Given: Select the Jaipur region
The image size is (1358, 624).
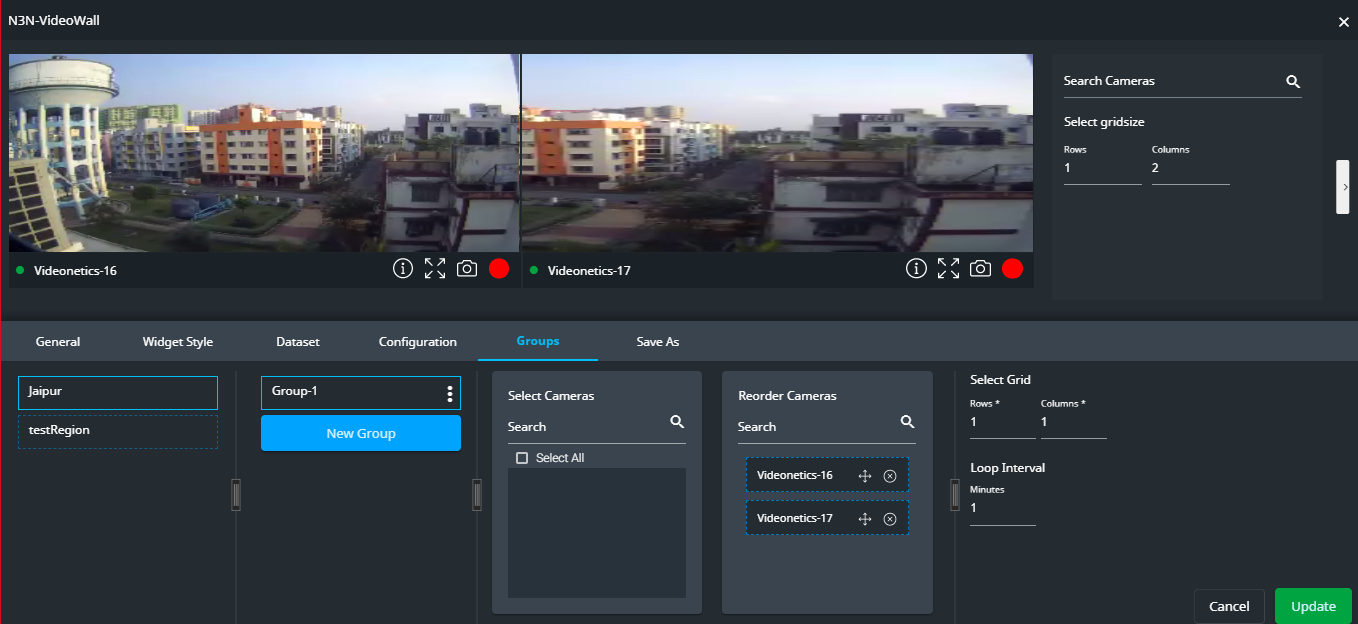Looking at the screenshot, I should point(118,393).
